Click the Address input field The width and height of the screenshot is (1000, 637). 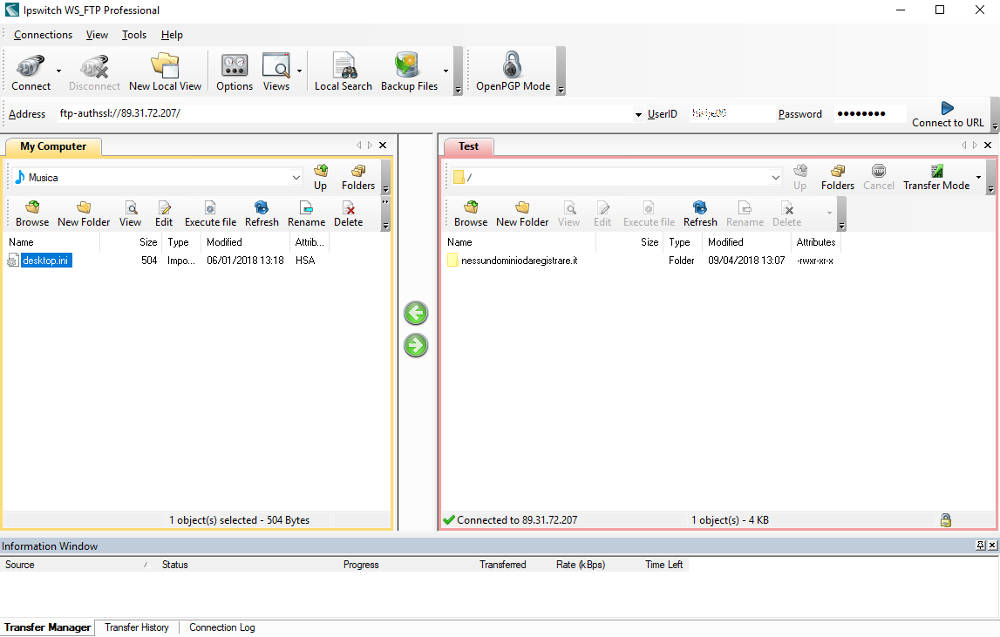[x=344, y=113]
